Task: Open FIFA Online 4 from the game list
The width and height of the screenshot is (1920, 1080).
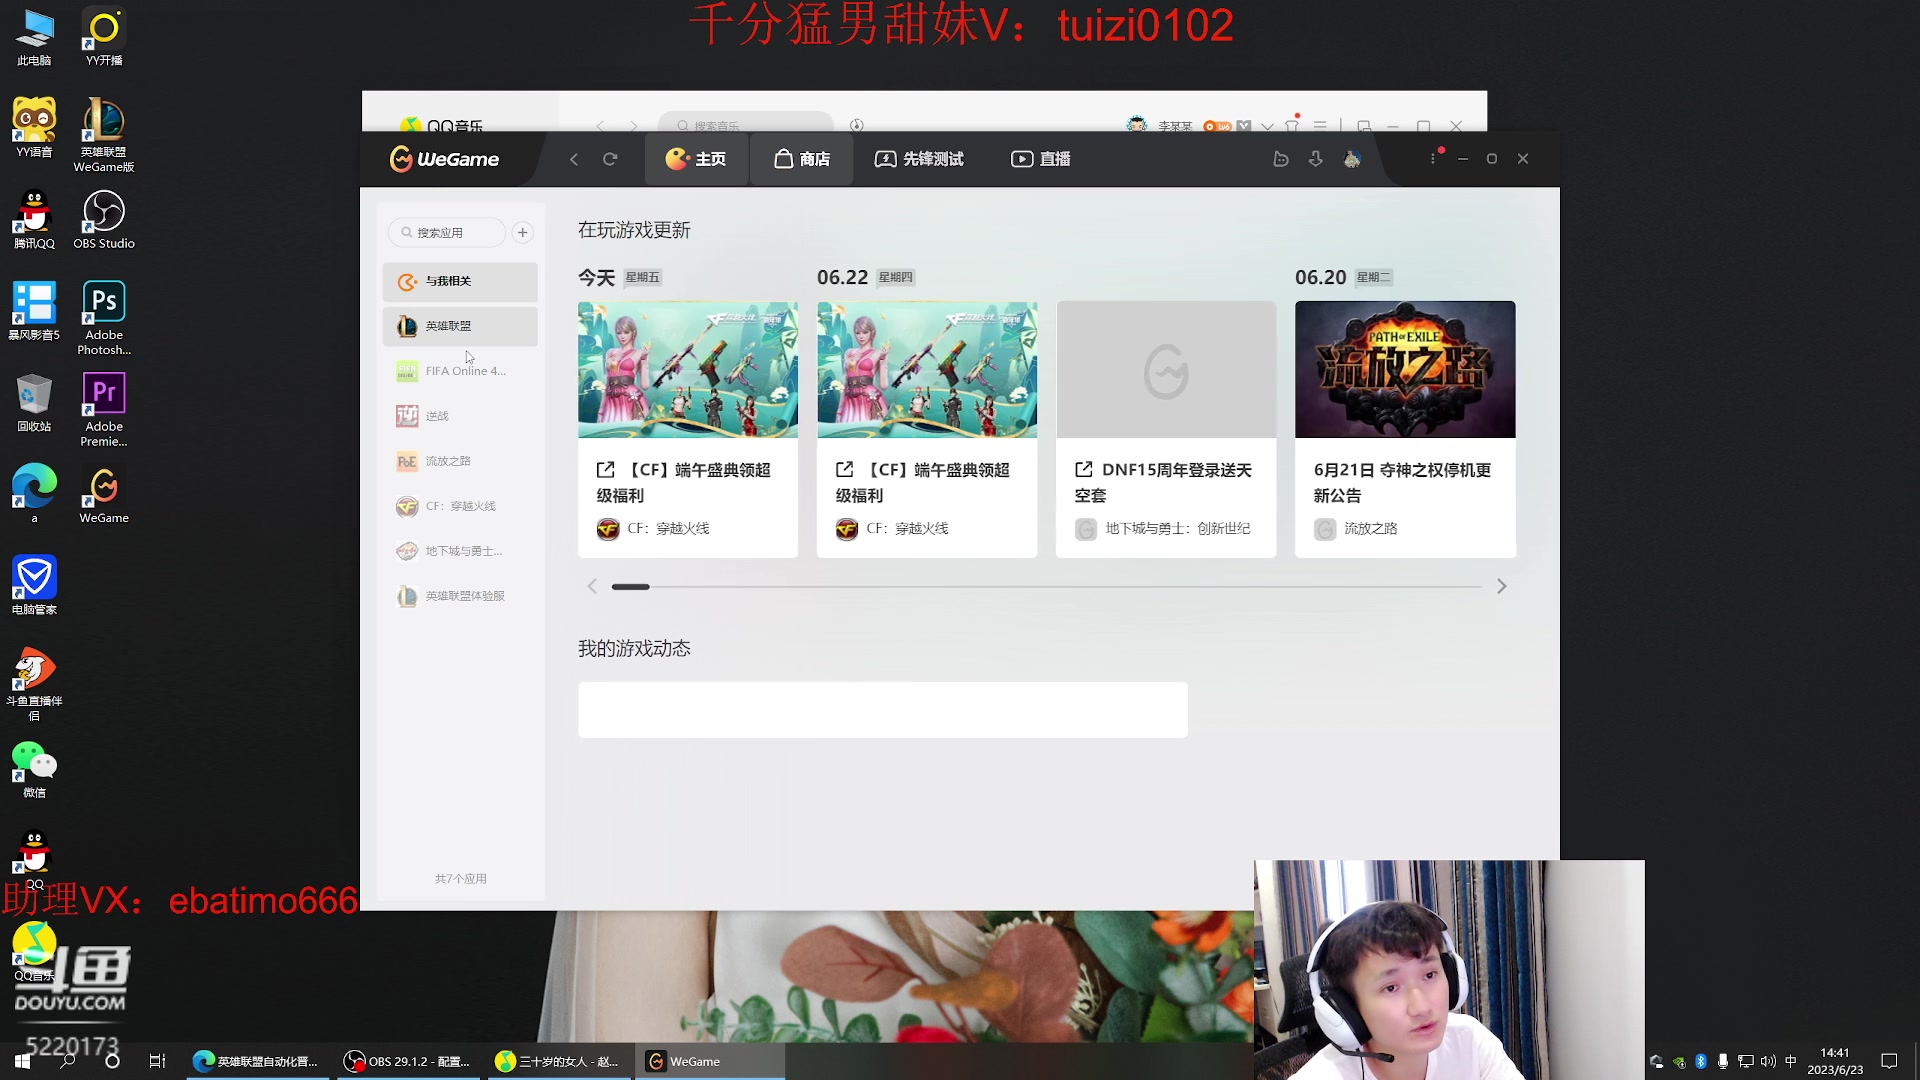Action: click(459, 370)
